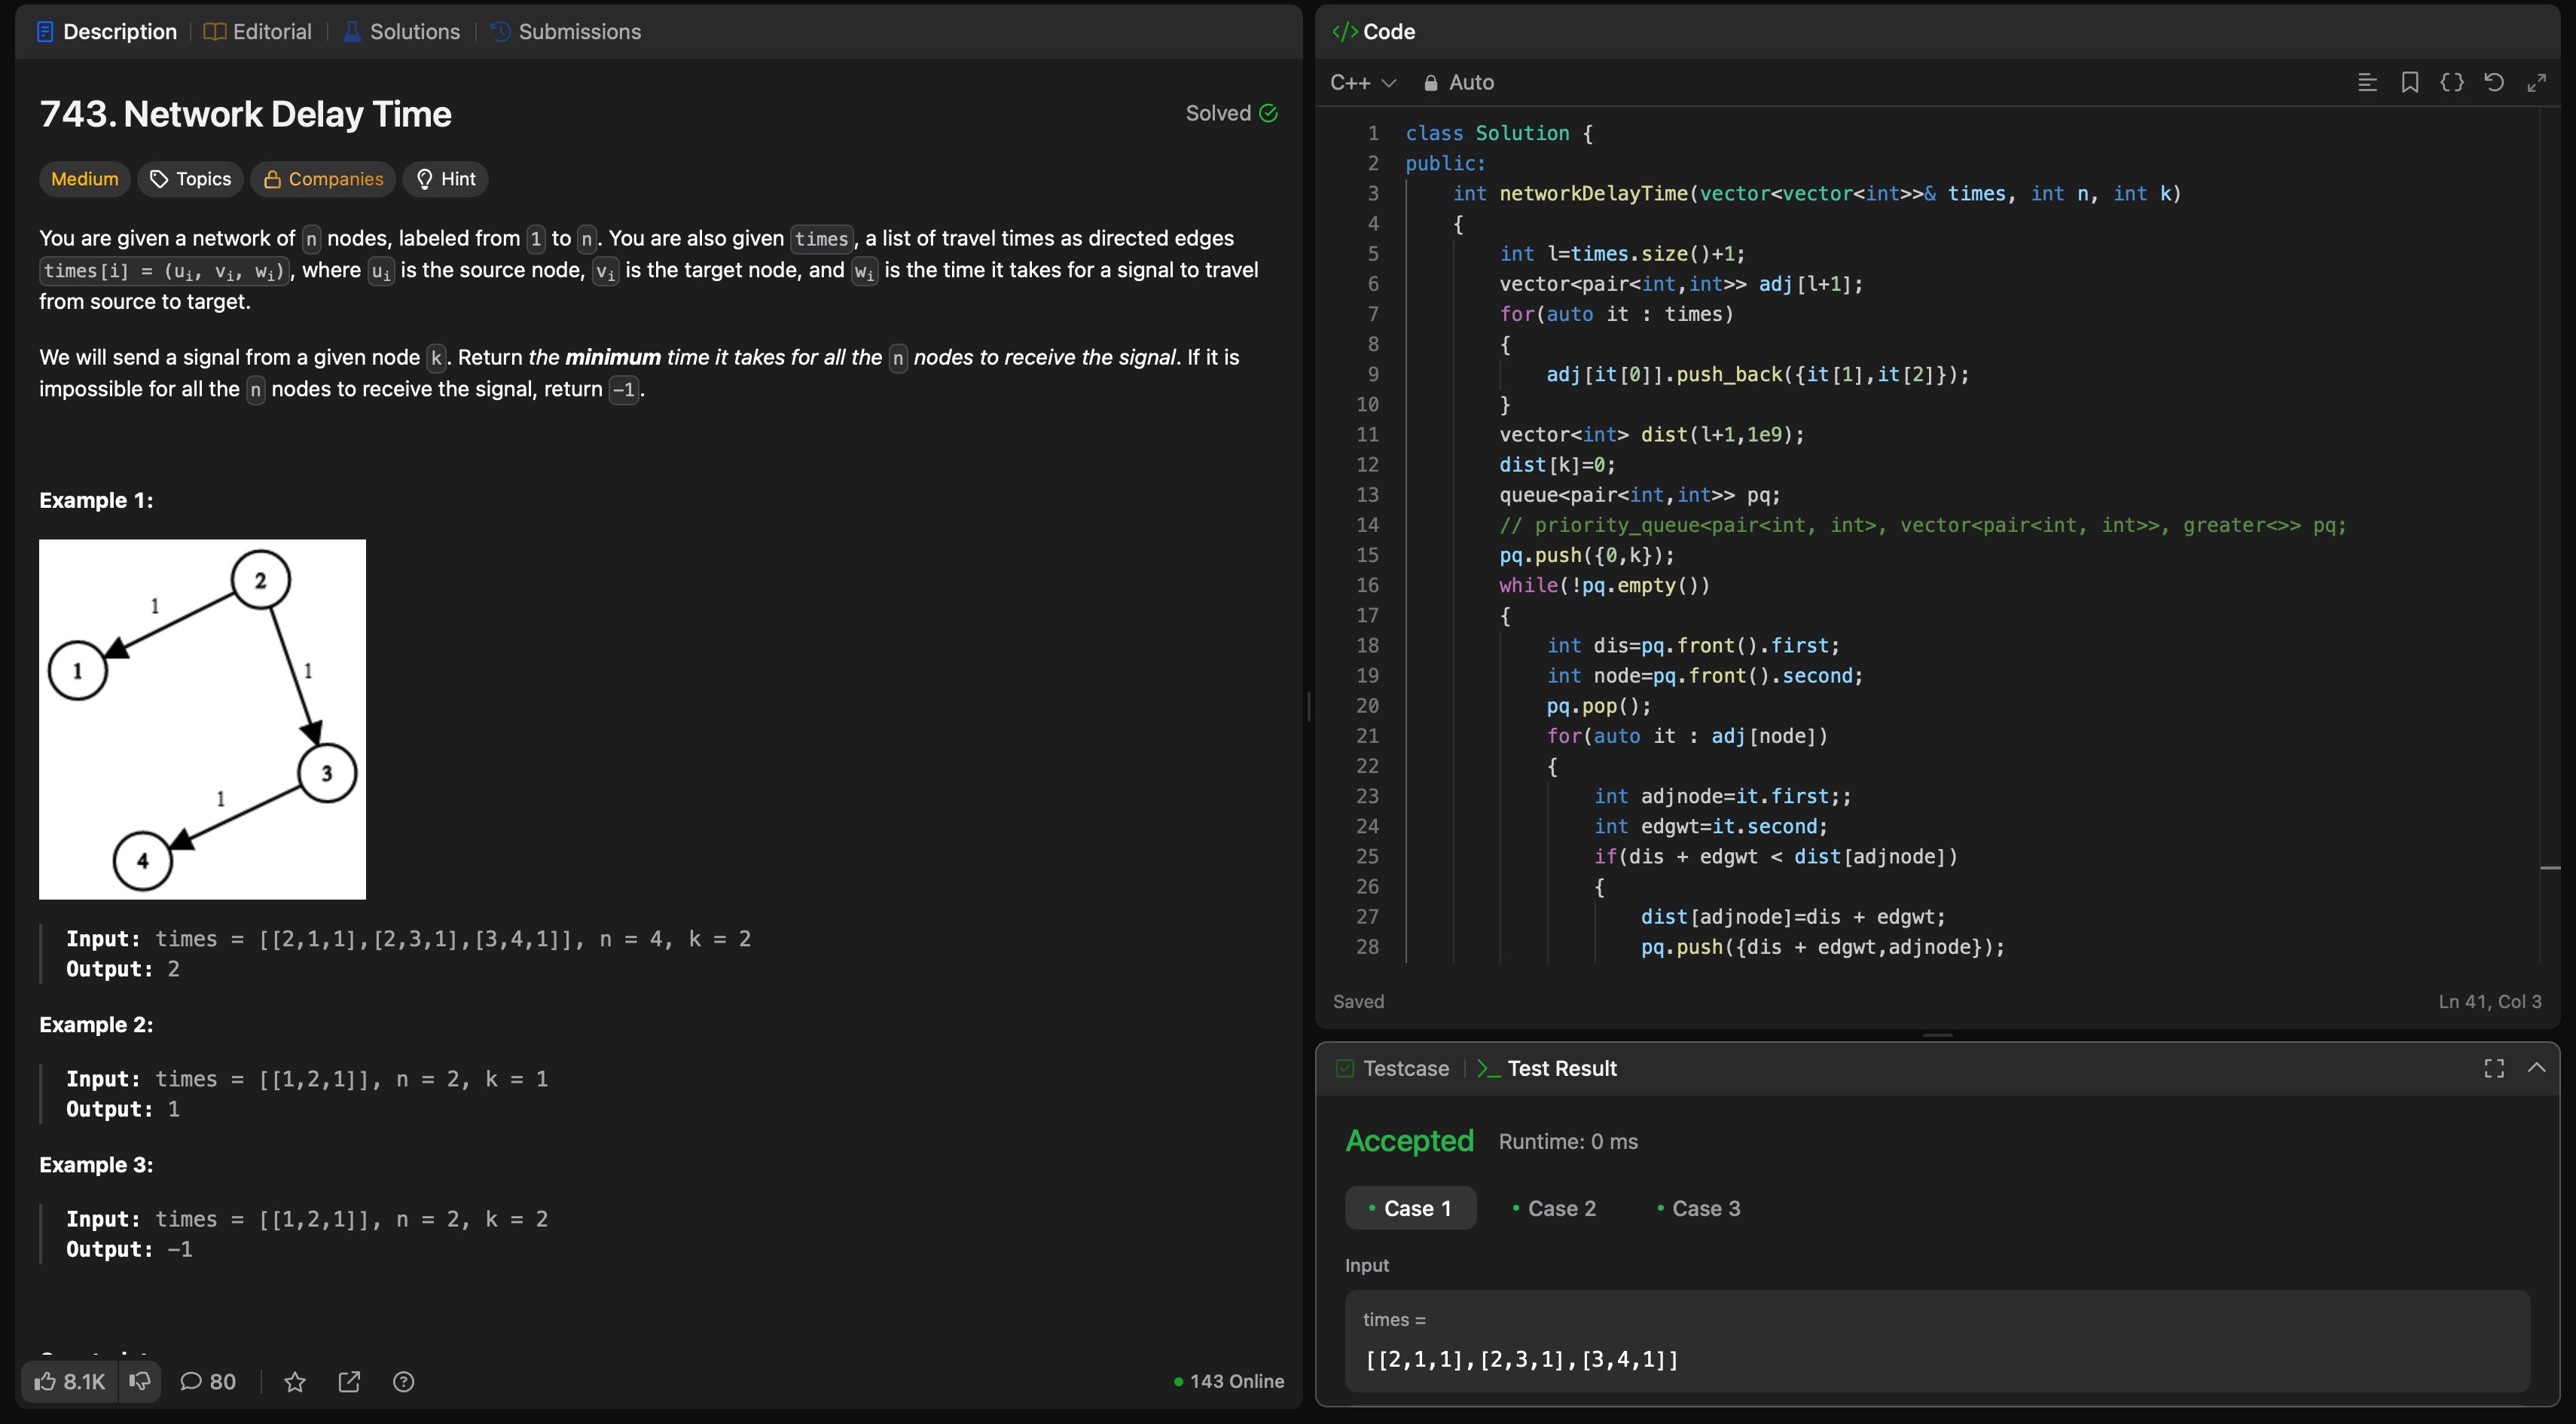
Task: Expand code editor to fullscreen
Action: [2536, 83]
